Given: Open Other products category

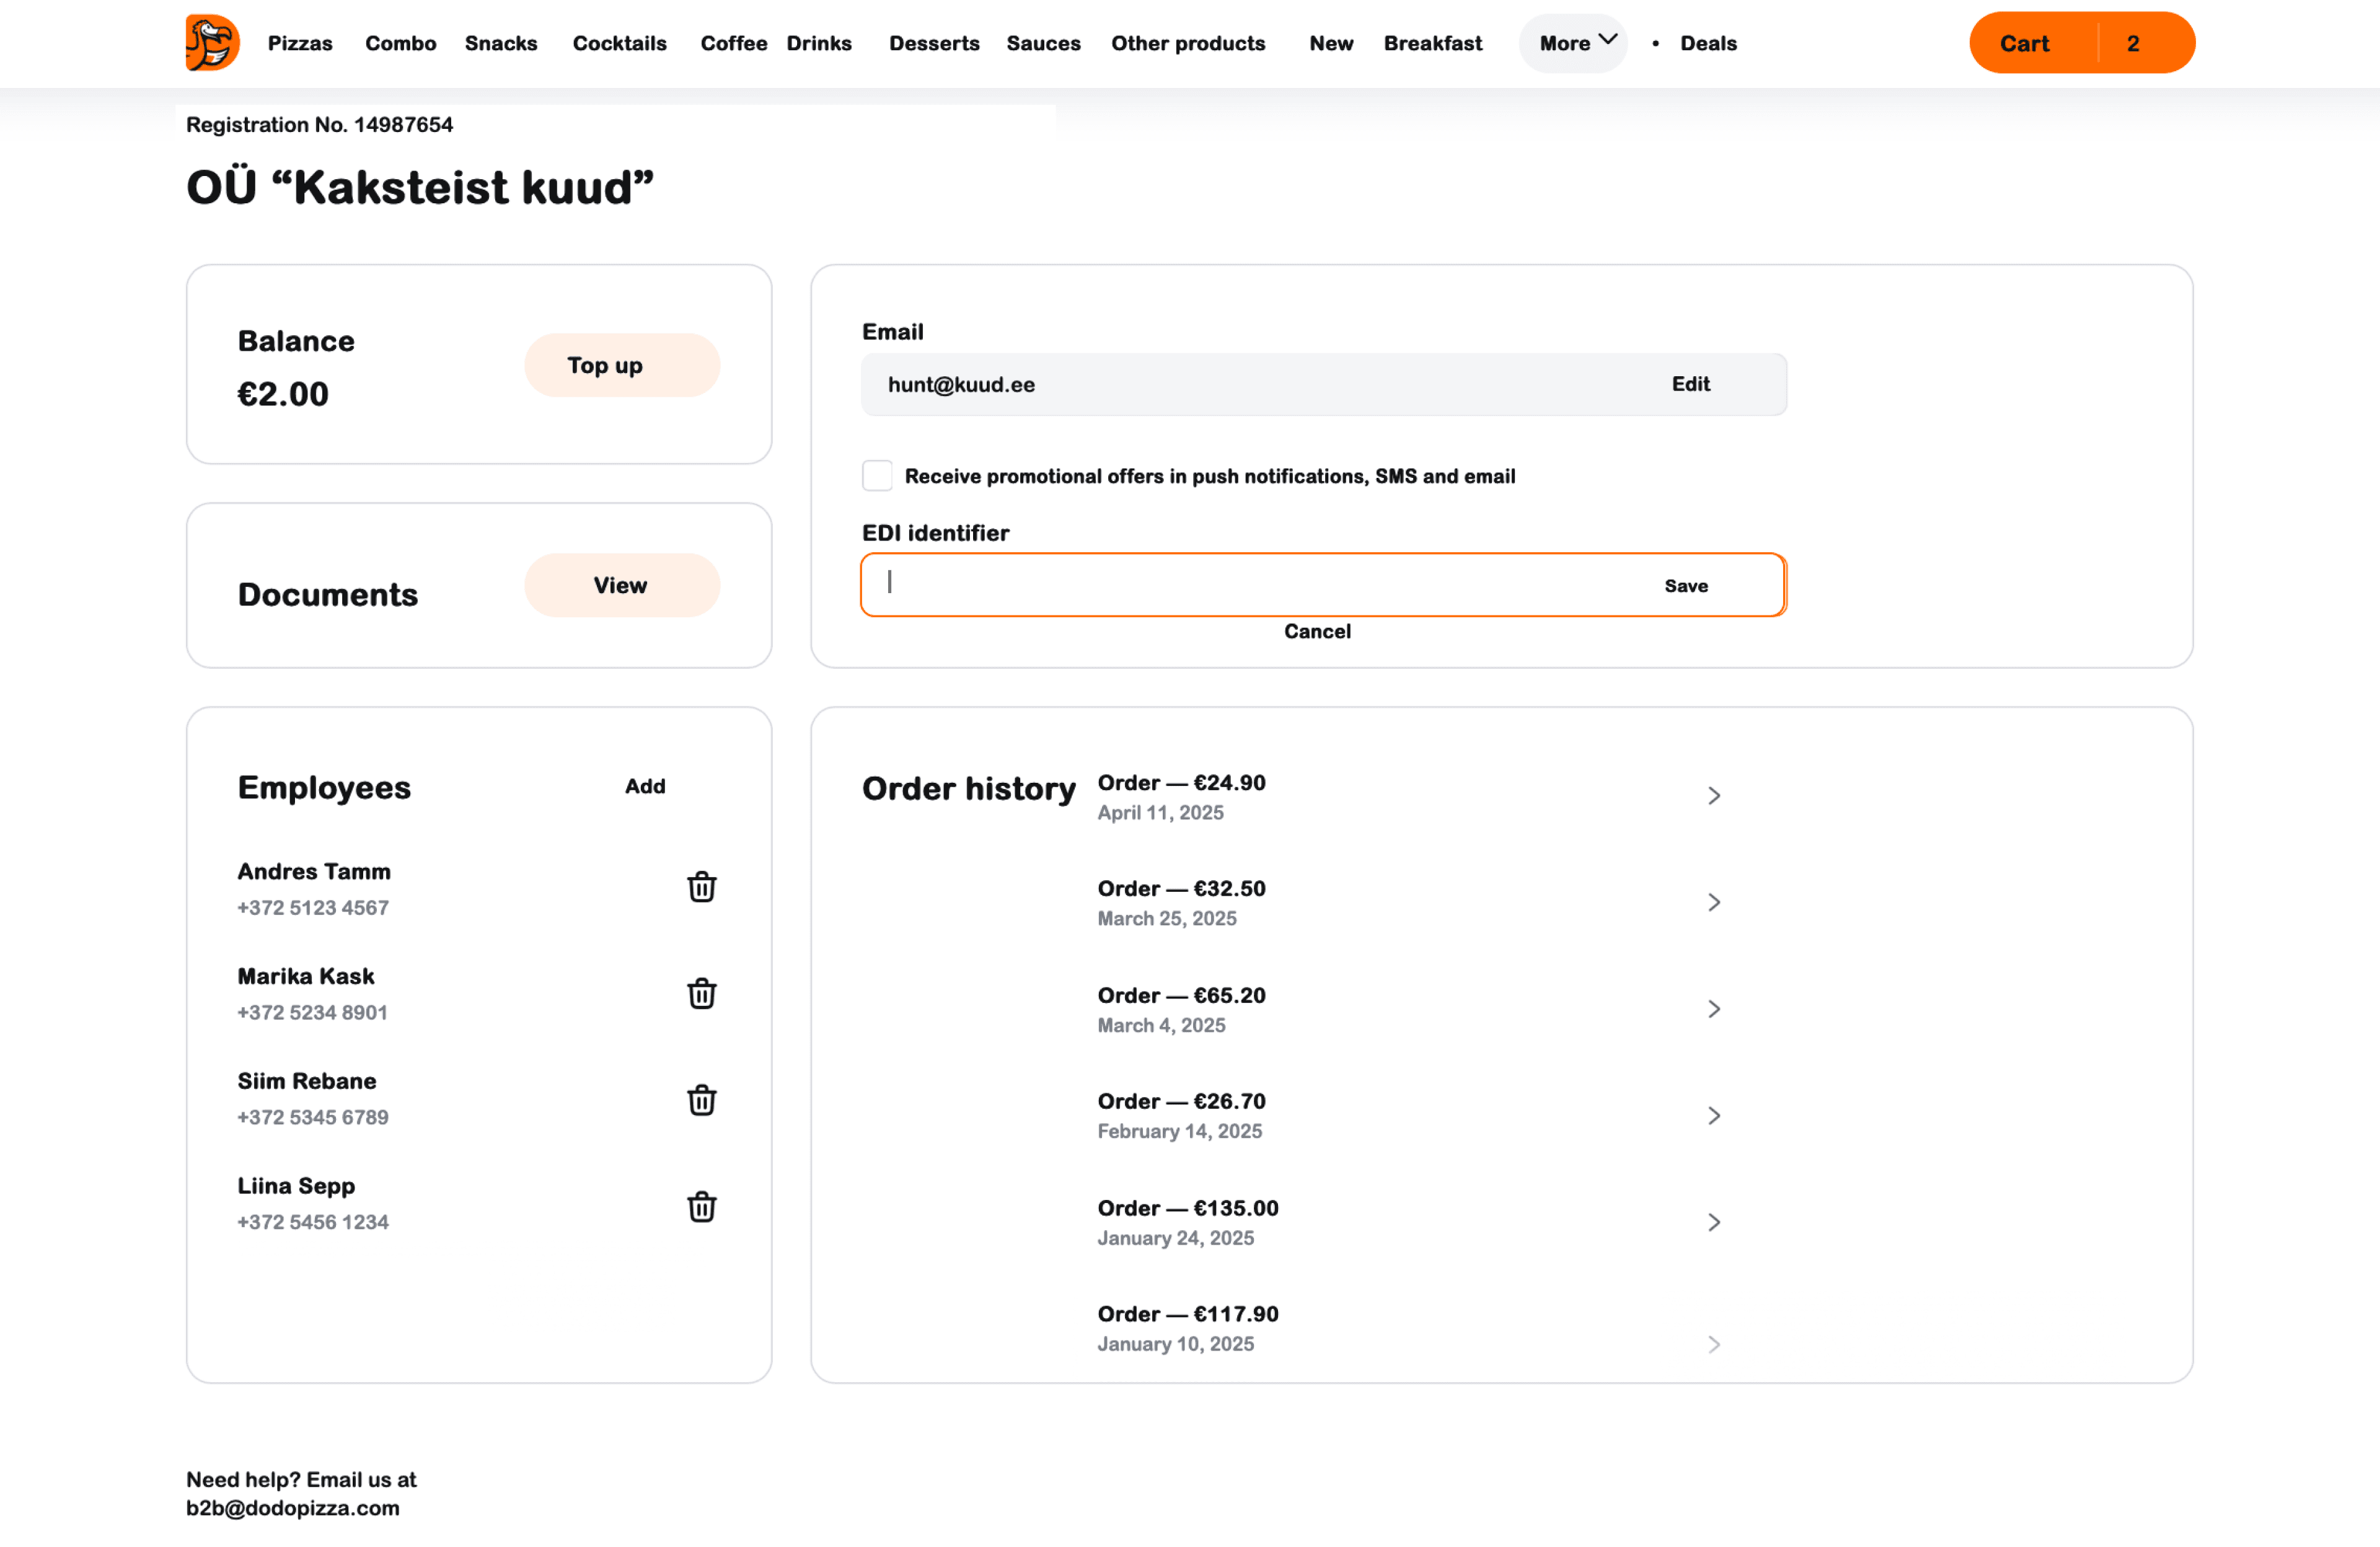Looking at the screenshot, I should click(1188, 43).
